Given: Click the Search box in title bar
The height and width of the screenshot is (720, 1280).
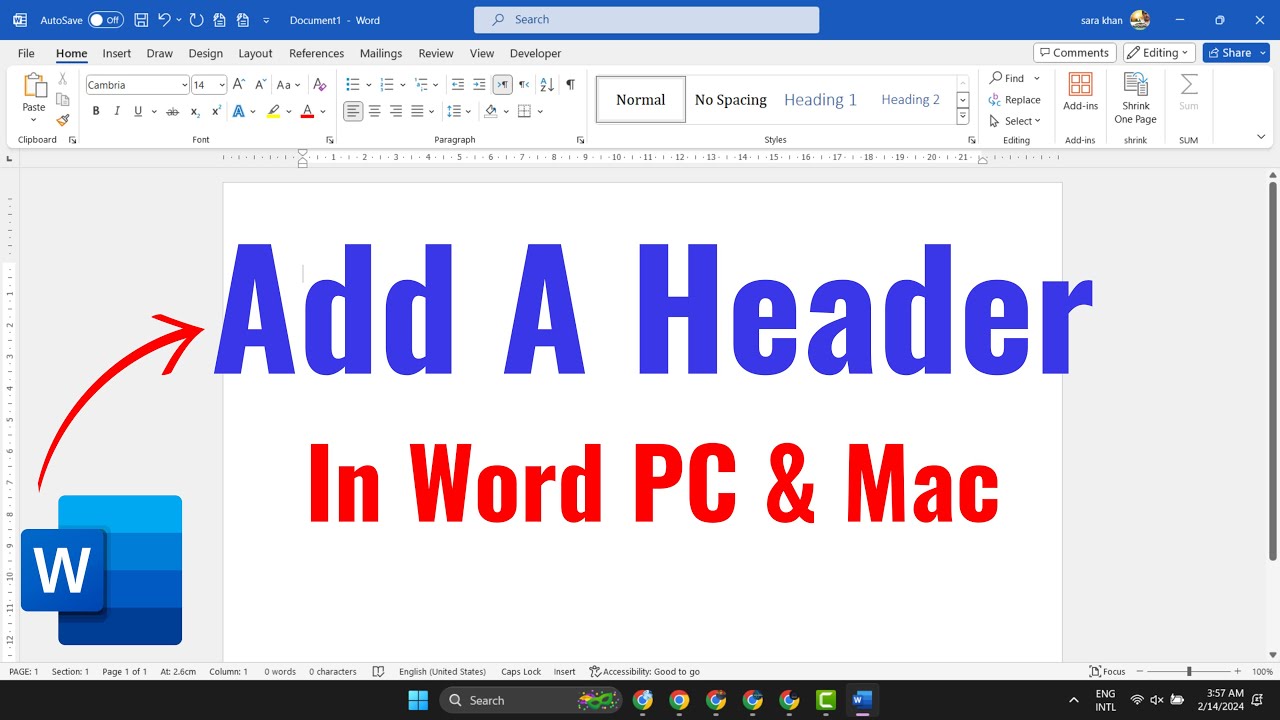Looking at the screenshot, I should [646, 20].
